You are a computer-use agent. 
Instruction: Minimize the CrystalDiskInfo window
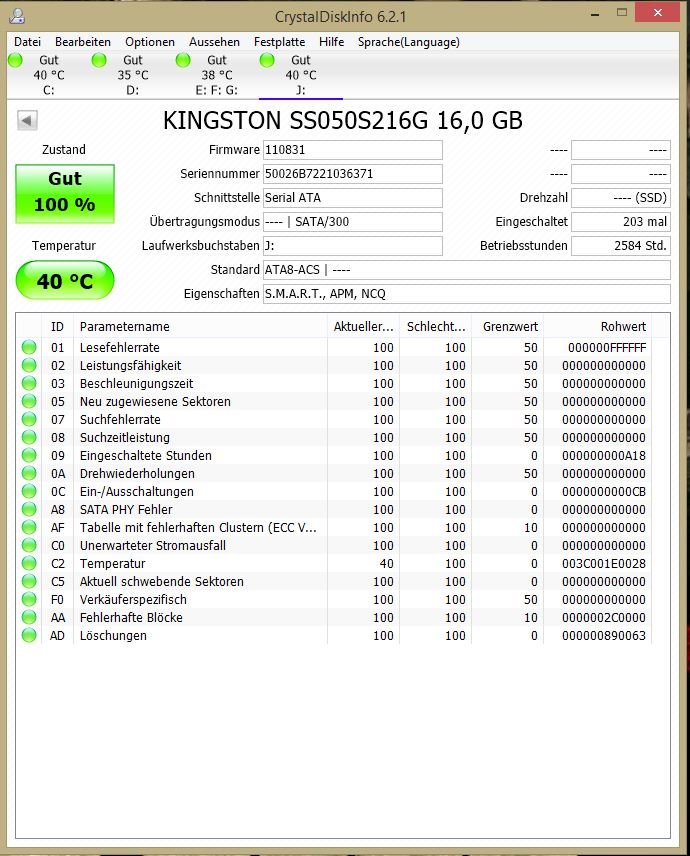click(596, 14)
